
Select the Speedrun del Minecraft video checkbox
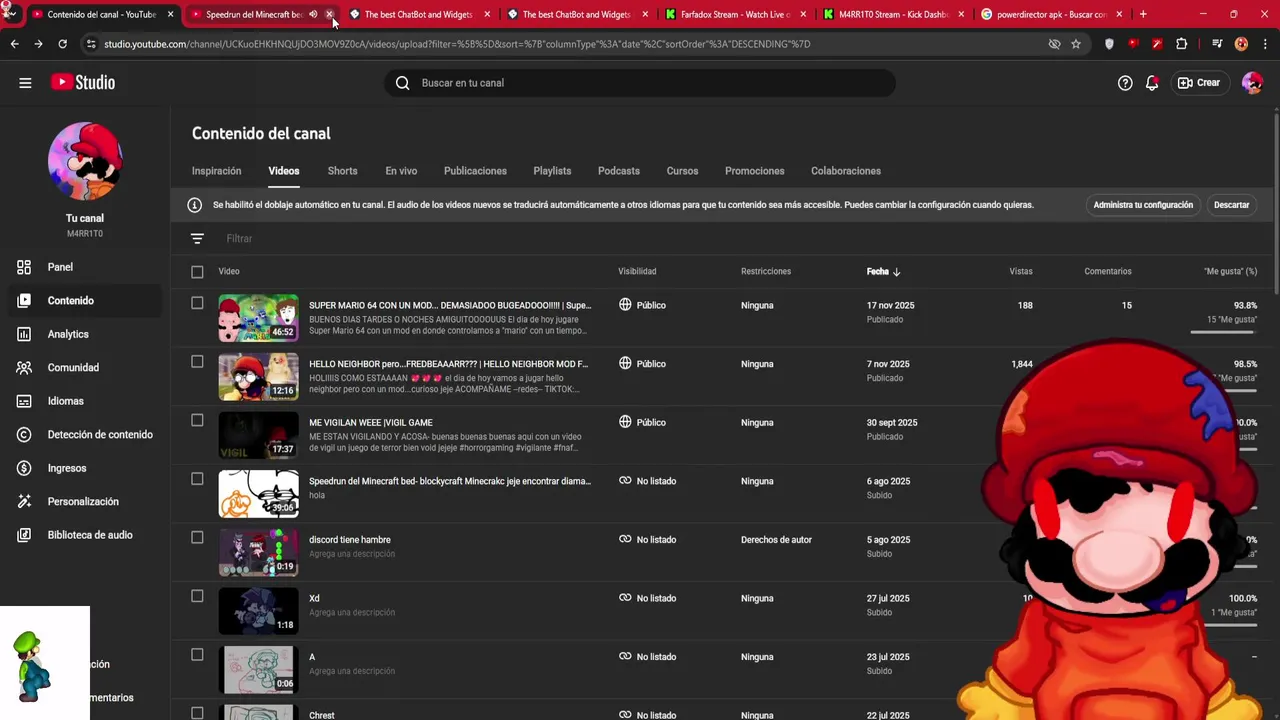pyautogui.click(x=197, y=479)
